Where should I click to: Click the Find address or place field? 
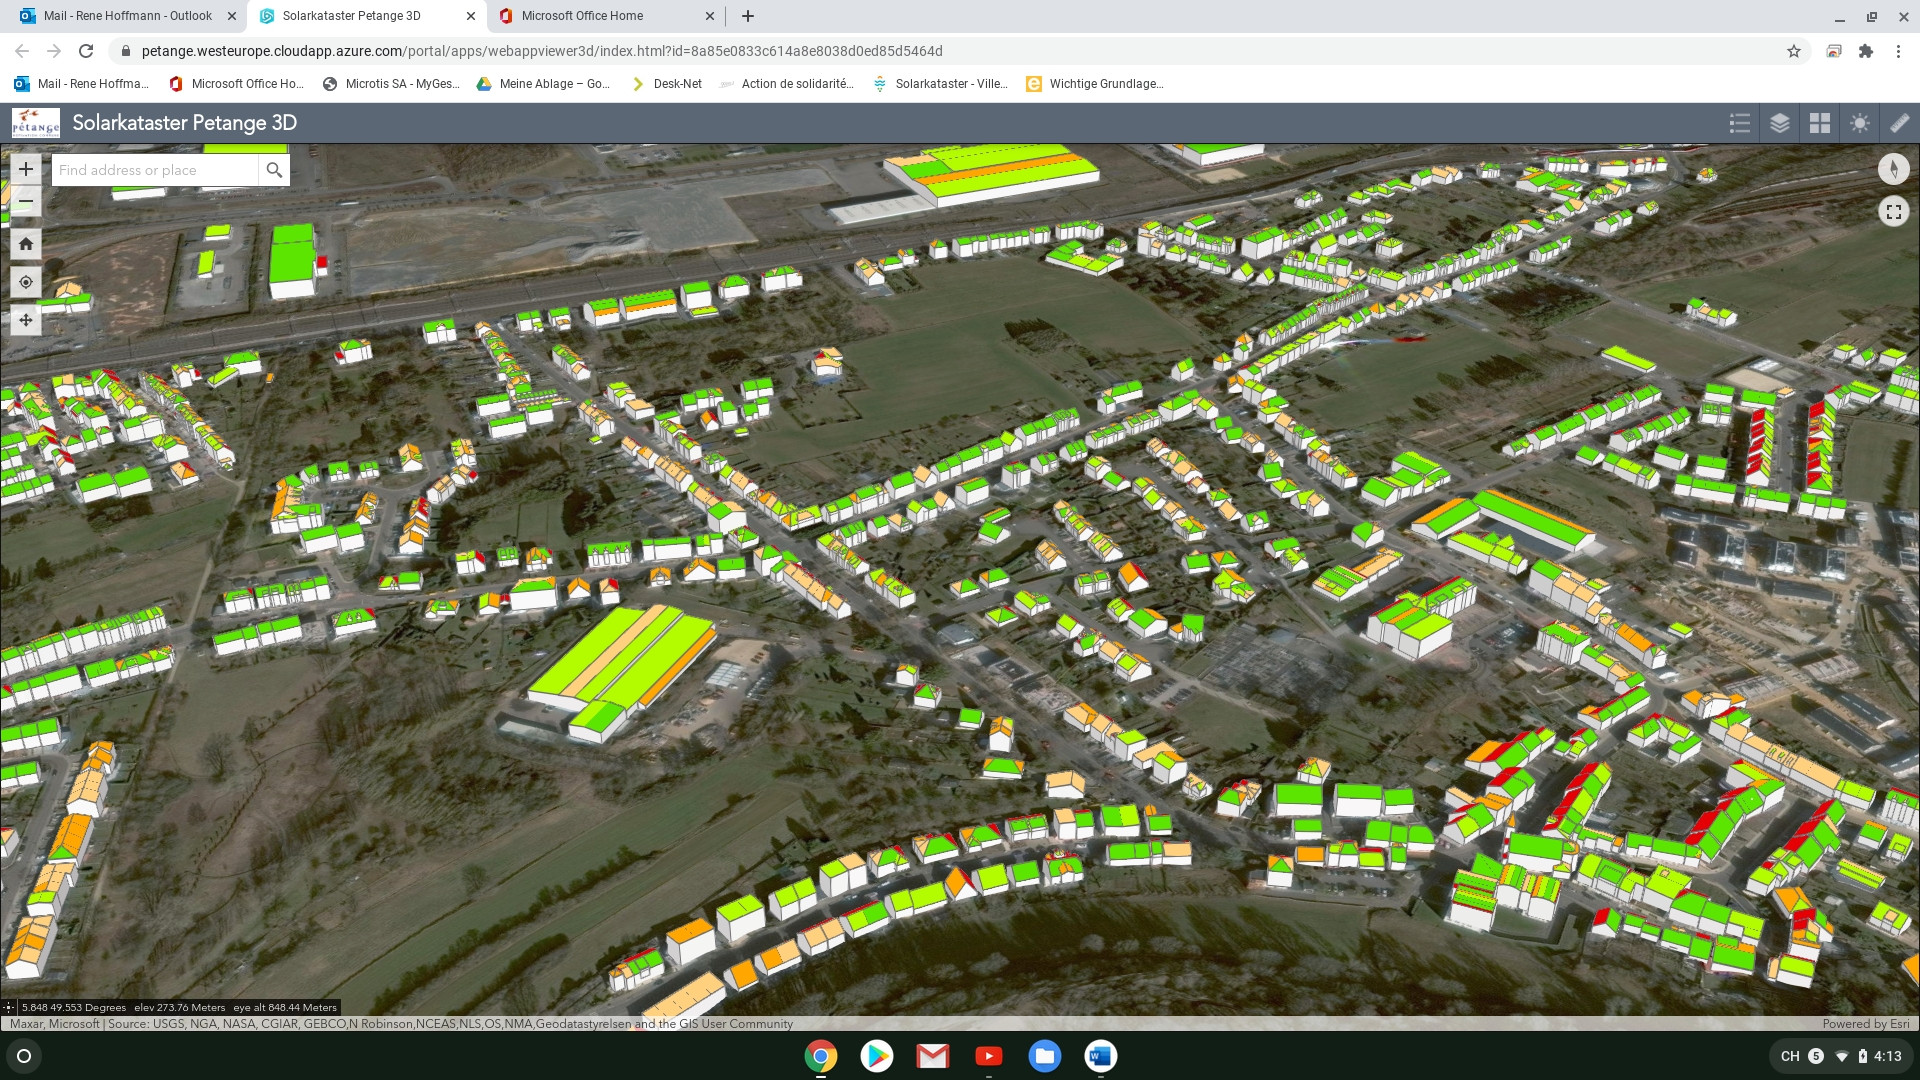pyautogui.click(x=155, y=170)
